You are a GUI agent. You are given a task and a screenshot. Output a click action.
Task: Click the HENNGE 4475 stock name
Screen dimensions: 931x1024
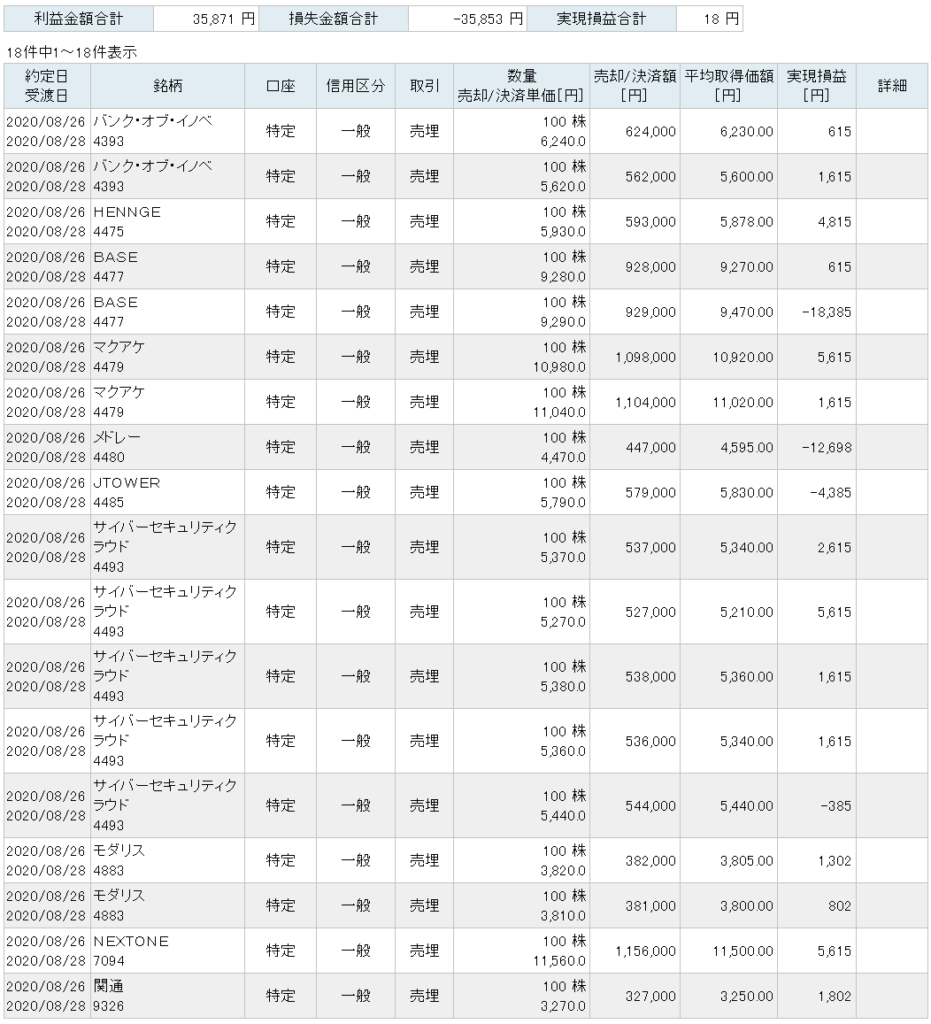[x=127, y=221]
